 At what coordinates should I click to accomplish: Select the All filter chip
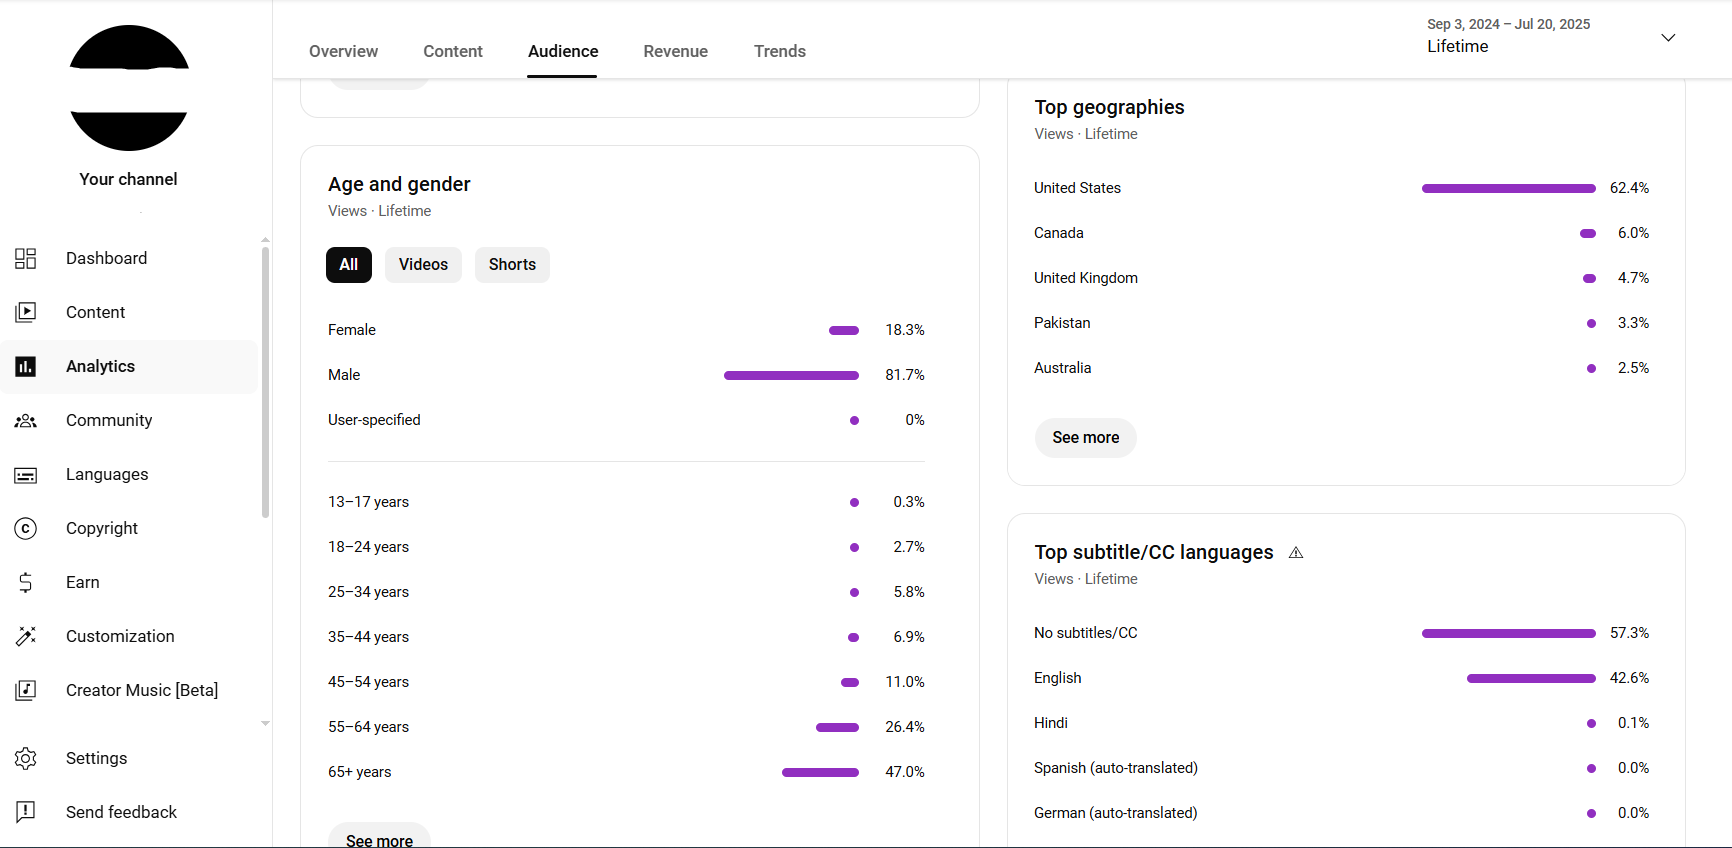click(348, 265)
